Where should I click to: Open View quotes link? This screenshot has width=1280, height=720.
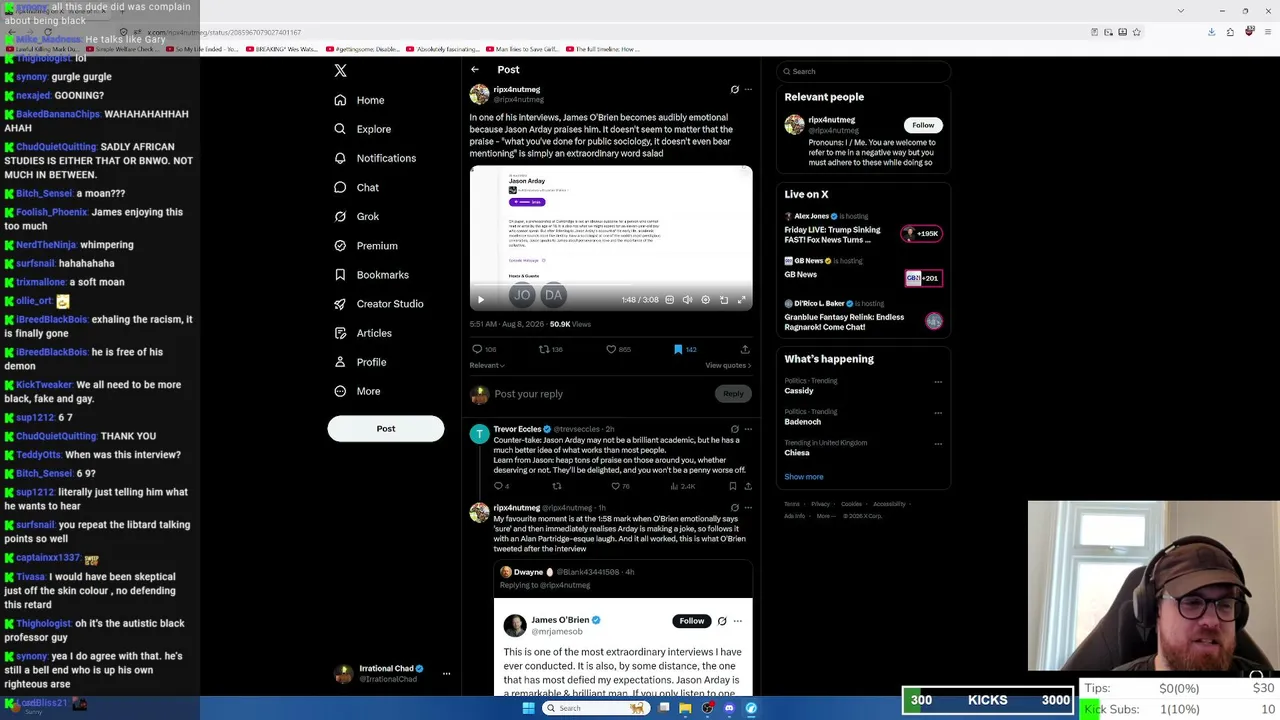pyautogui.click(x=728, y=365)
